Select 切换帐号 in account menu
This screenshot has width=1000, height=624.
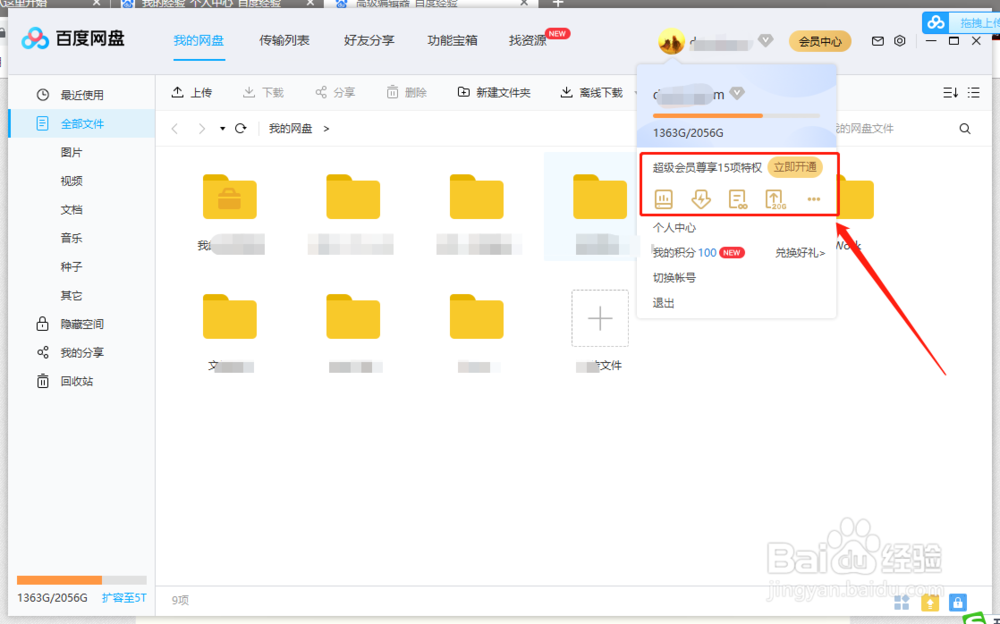[x=674, y=278]
